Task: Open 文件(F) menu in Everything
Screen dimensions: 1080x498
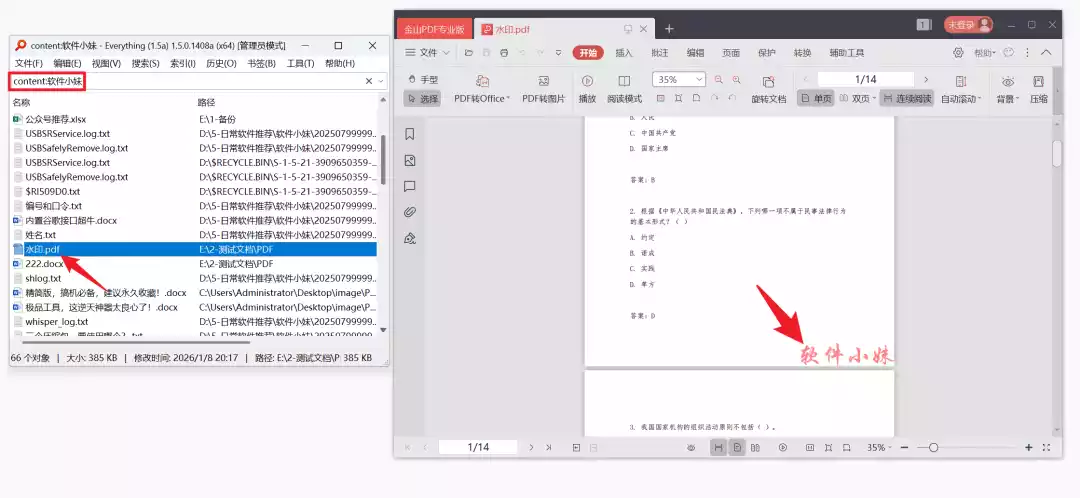Action: tap(29, 63)
